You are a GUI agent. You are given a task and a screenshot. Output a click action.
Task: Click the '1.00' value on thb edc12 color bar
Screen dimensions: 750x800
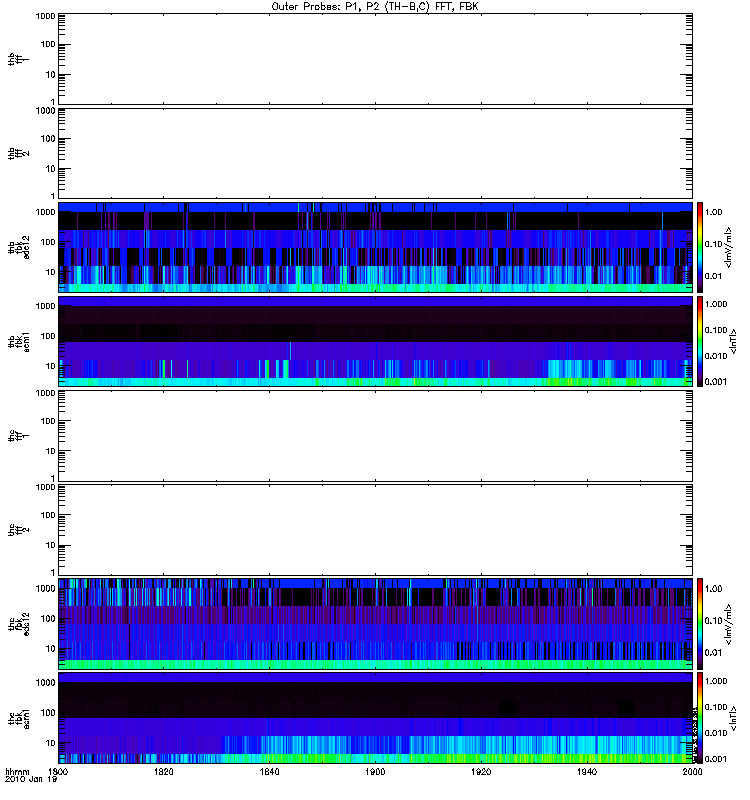[x=713, y=212]
